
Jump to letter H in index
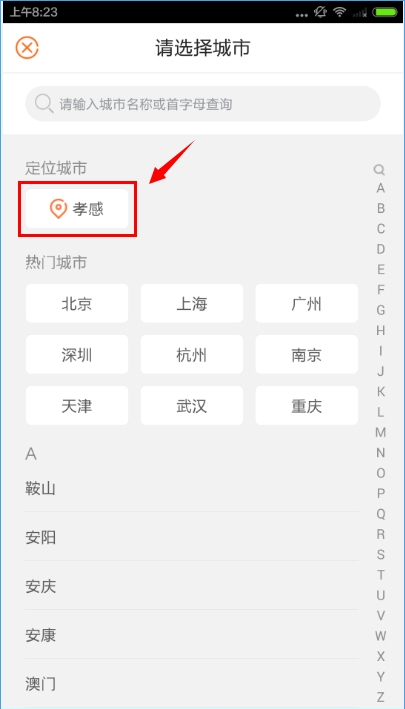(381, 331)
